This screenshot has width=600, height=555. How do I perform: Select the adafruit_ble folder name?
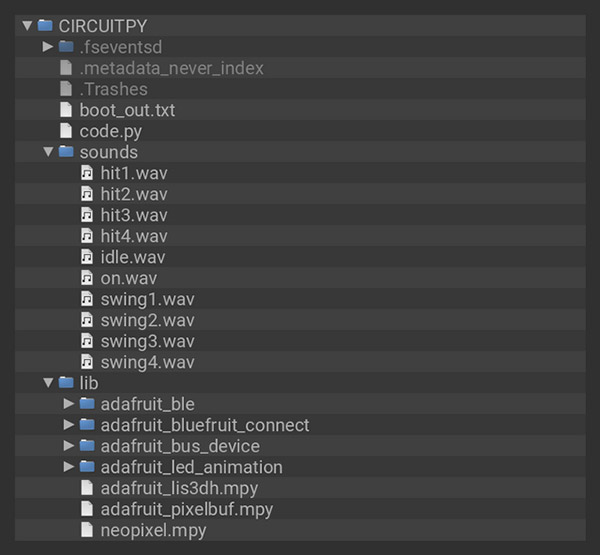pos(148,404)
